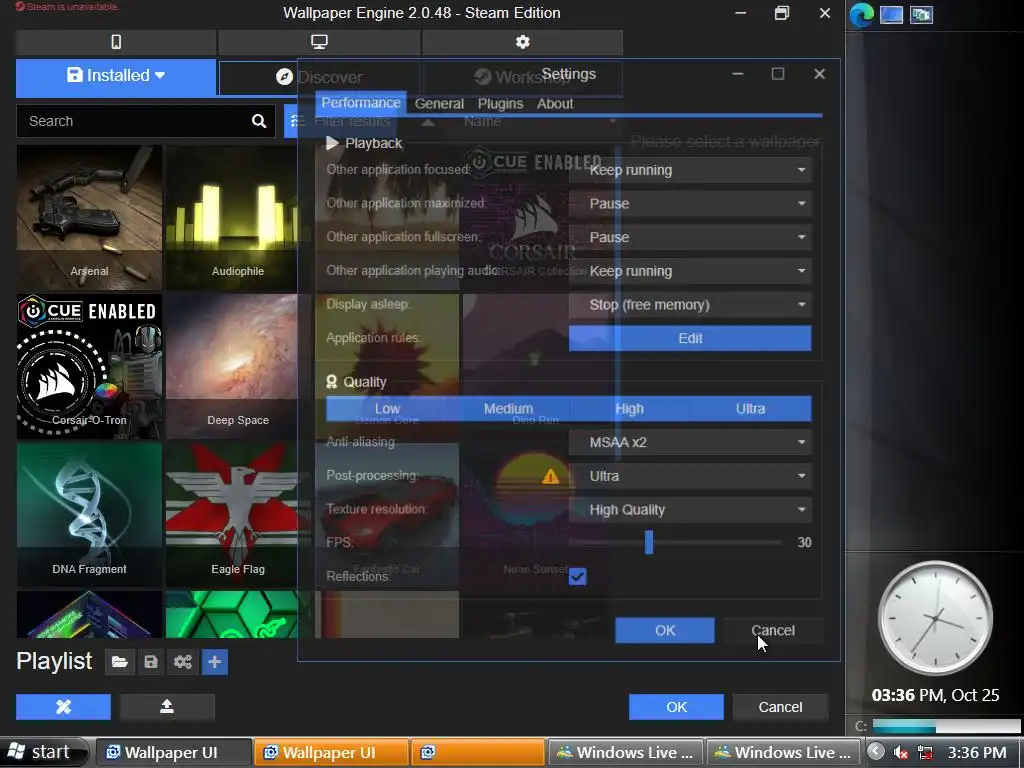This screenshot has width=1024, height=768.
Task: Select the Eagle Flag wallpaper thumbnail
Action: (238, 515)
